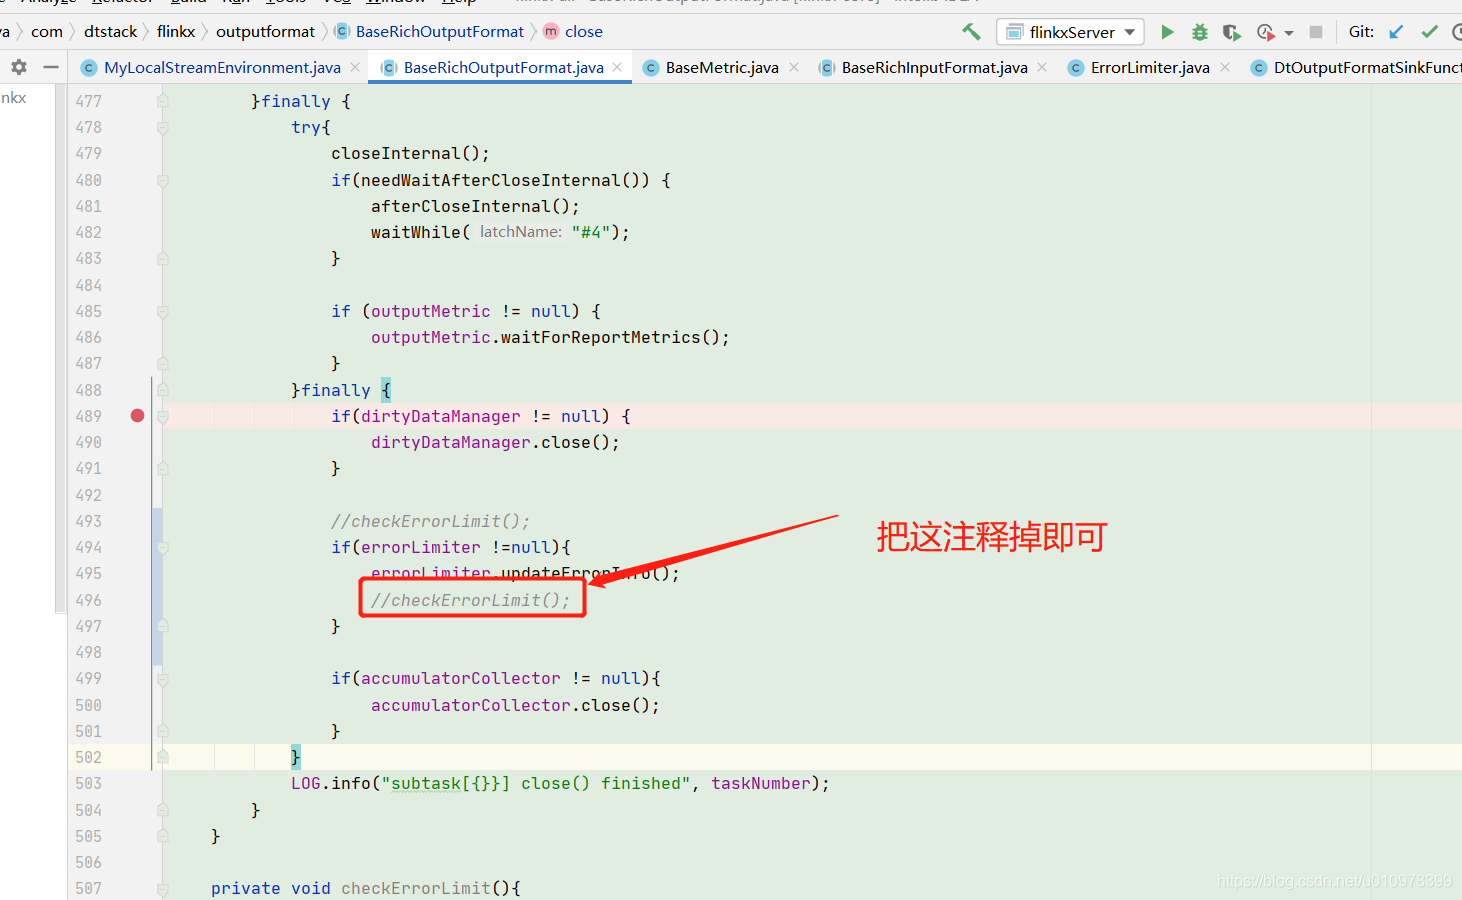Viewport: 1462px width, 900px height.
Task: Close the BaseRichOutputFormat.java tab
Action: coord(617,68)
